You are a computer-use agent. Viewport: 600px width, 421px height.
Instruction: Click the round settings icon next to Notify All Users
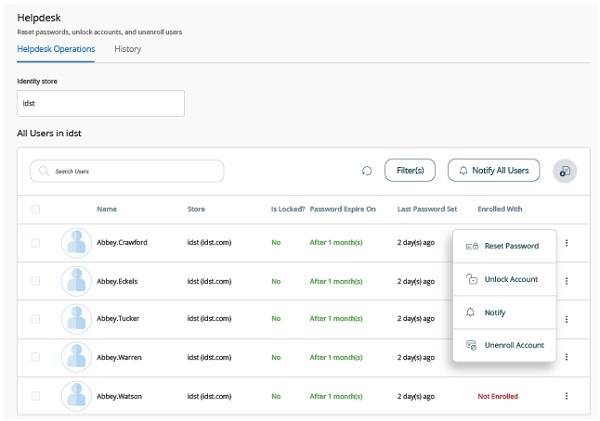[565, 171]
